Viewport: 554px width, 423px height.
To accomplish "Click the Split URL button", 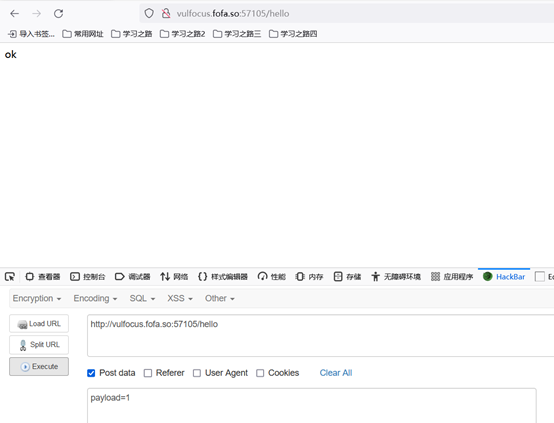I will pyautogui.click(x=39, y=345).
